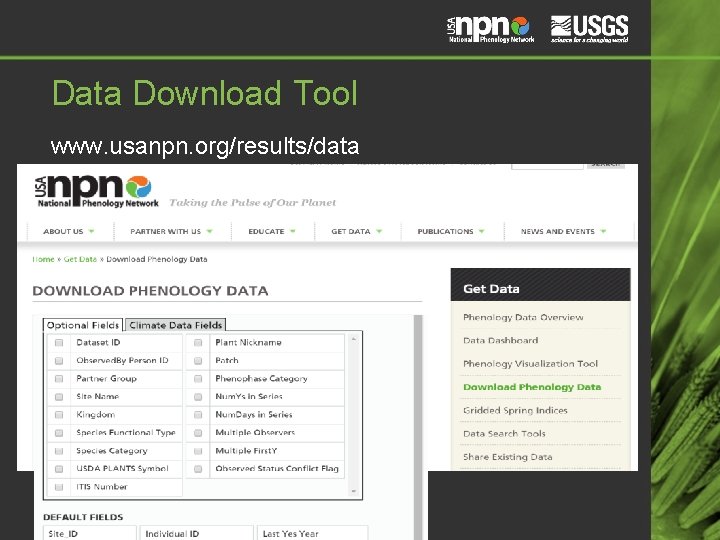Open the News and Events menu
This screenshot has height=540, width=720.
click(558, 231)
